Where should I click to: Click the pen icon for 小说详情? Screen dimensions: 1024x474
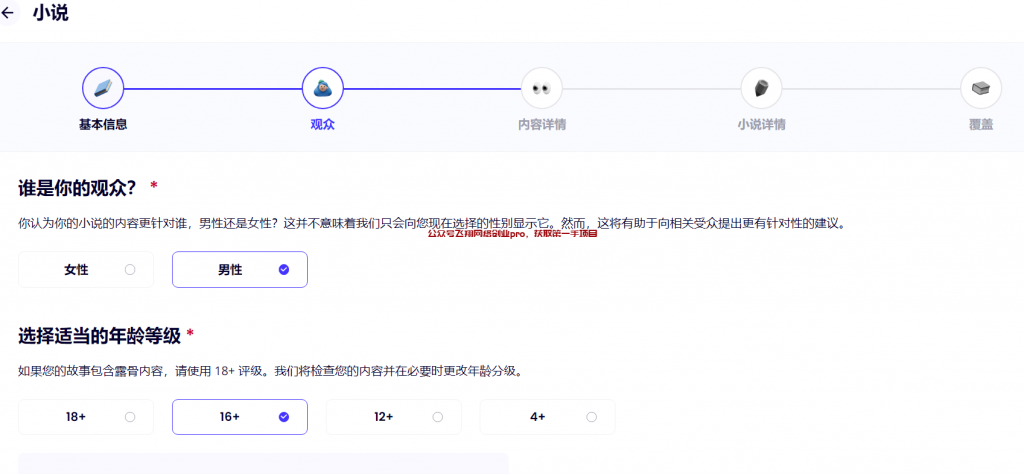pos(761,88)
